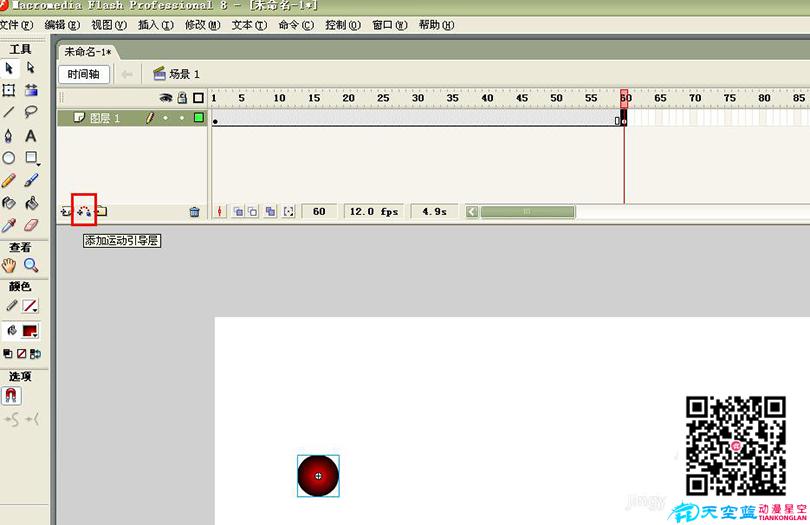
Task: Open the red fill color swatch
Action: (x=30, y=331)
